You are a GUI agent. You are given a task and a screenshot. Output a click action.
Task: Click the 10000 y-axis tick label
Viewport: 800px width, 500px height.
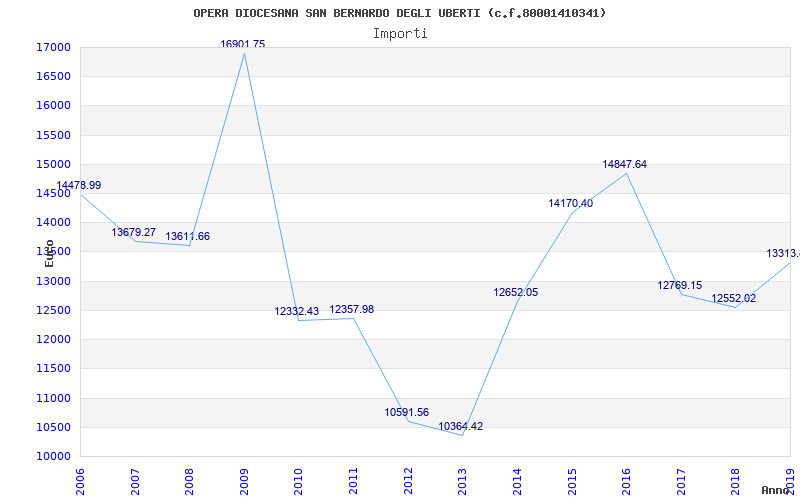(x=53, y=456)
